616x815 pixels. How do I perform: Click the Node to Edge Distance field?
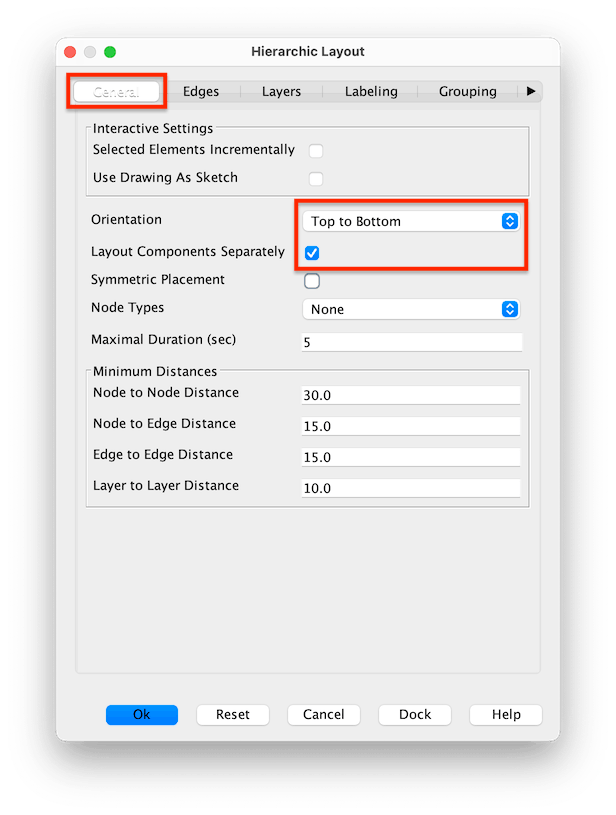pos(411,426)
